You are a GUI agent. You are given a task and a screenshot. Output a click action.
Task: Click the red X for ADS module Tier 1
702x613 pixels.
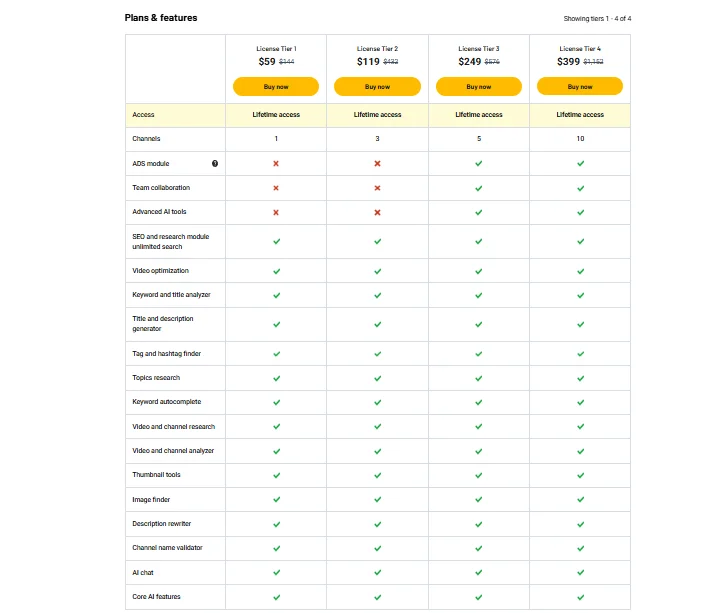[276, 163]
